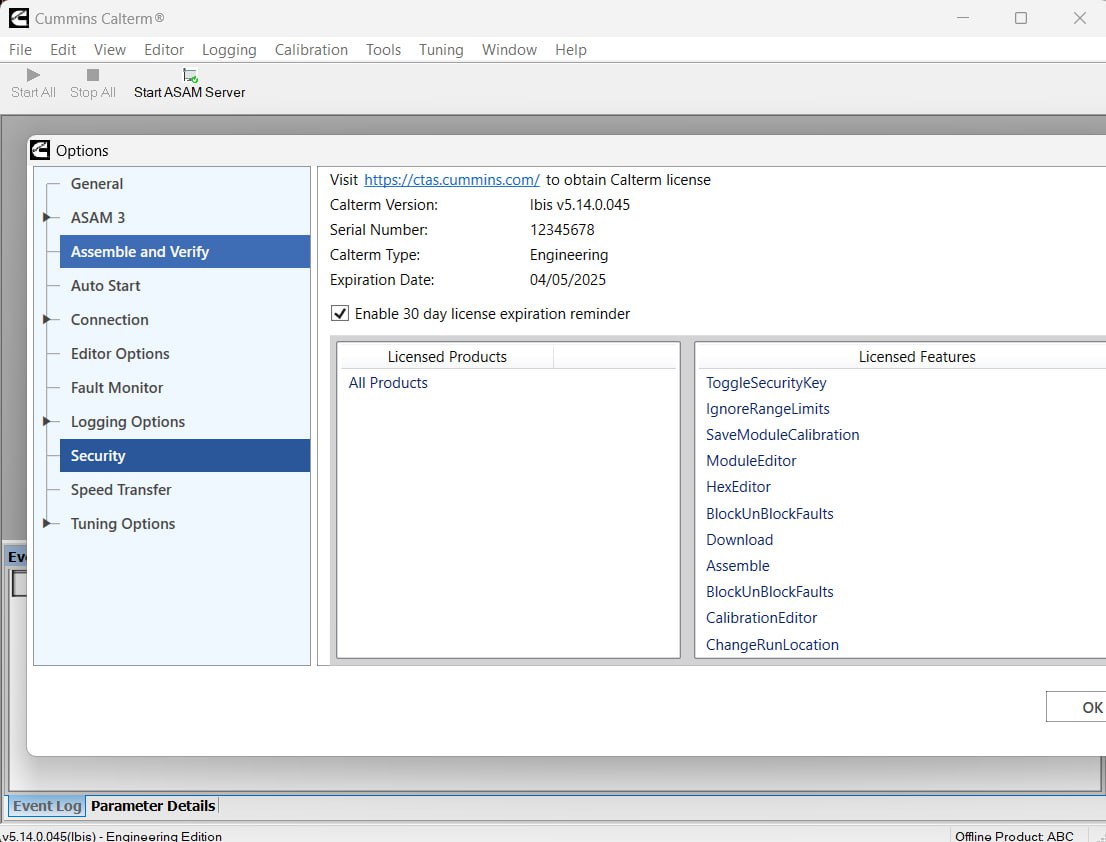Start the ASAM Server from toolbar
This screenshot has width=1106, height=842.
[189, 83]
